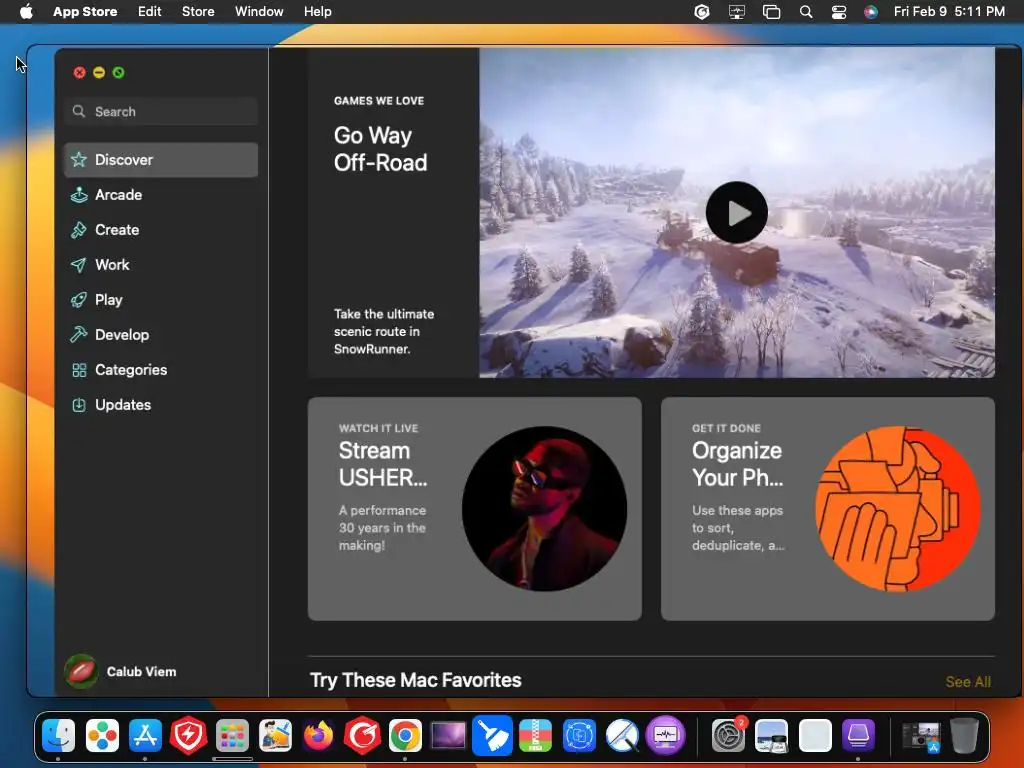This screenshot has height=768, width=1024.
Task: Open Preview app in the Dock
Action: 771,736
